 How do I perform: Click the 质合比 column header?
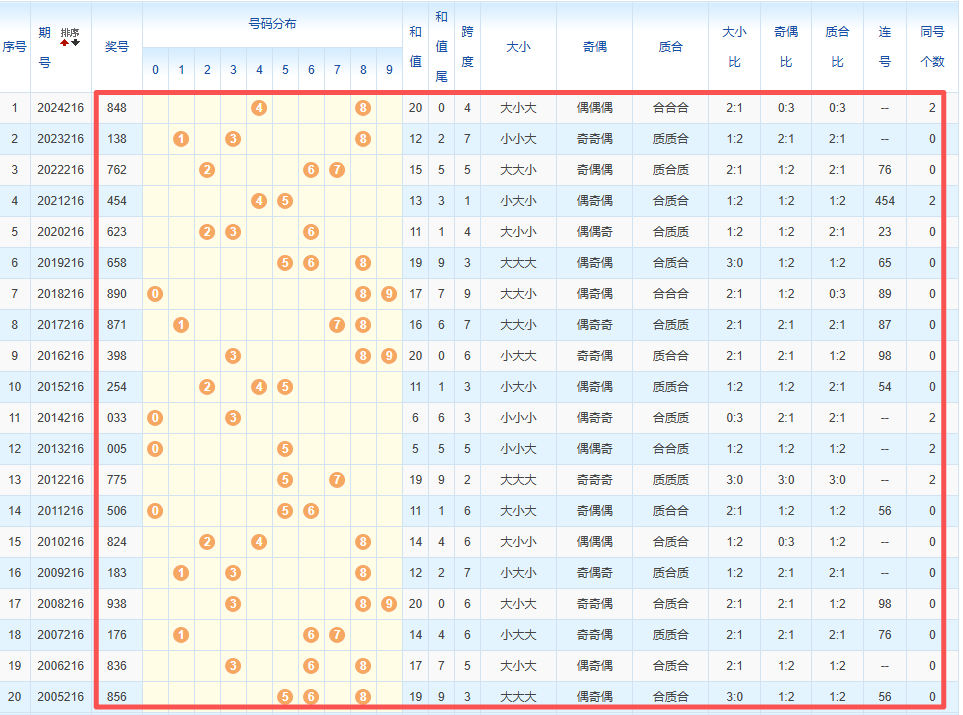[837, 46]
